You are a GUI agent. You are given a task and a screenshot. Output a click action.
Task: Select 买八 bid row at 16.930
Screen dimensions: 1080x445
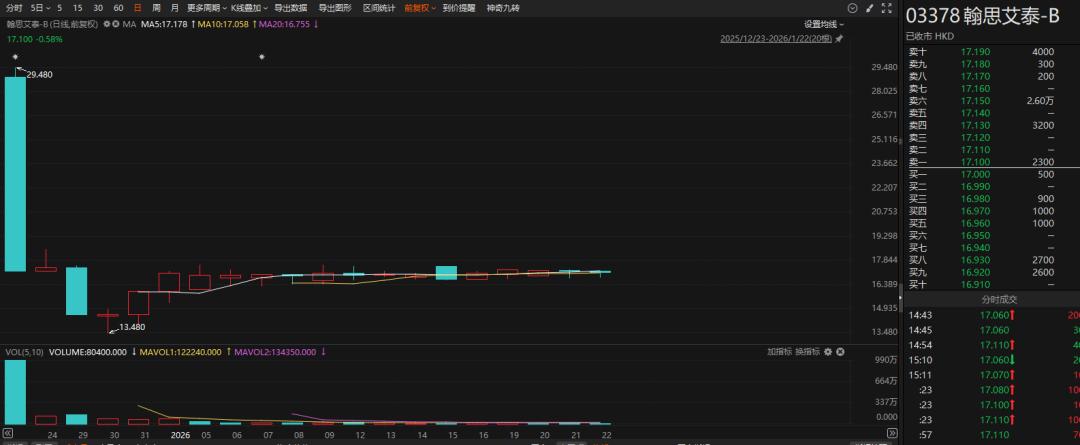coord(991,260)
